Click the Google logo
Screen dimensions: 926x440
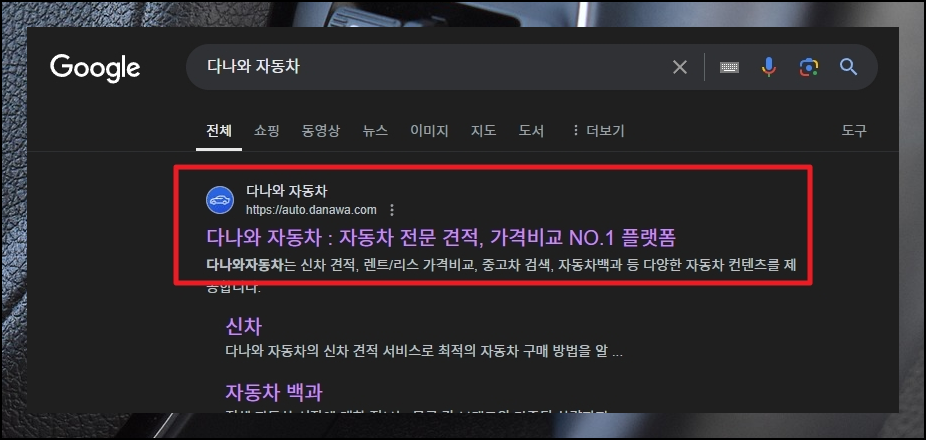click(95, 68)
